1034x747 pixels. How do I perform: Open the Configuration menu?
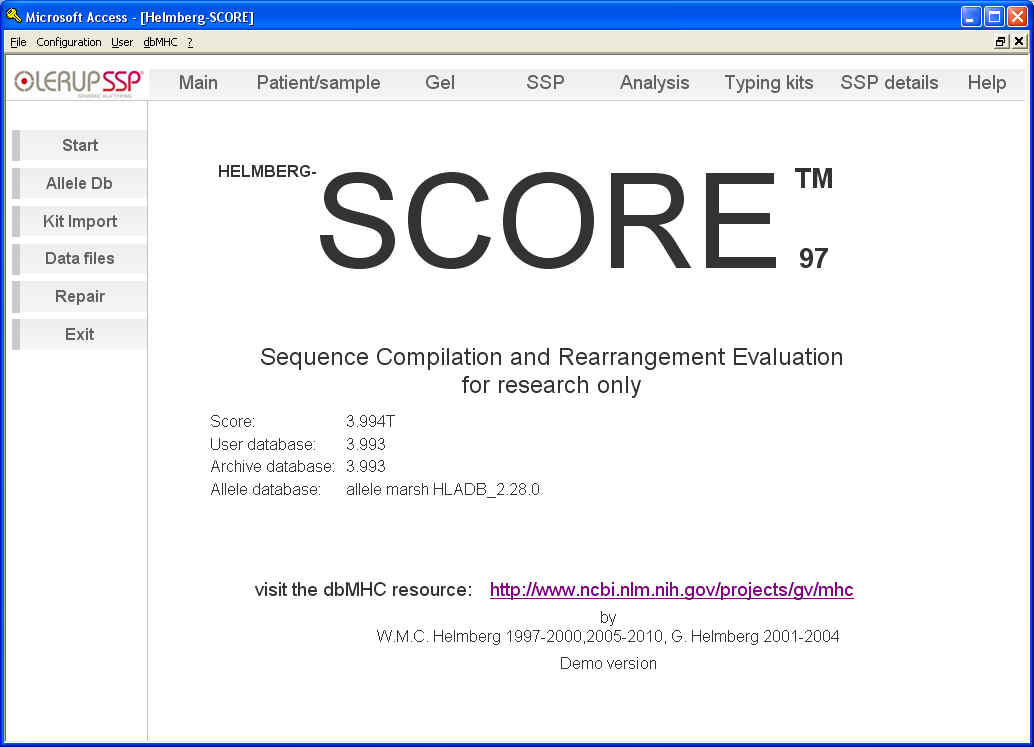coord(68,42)
